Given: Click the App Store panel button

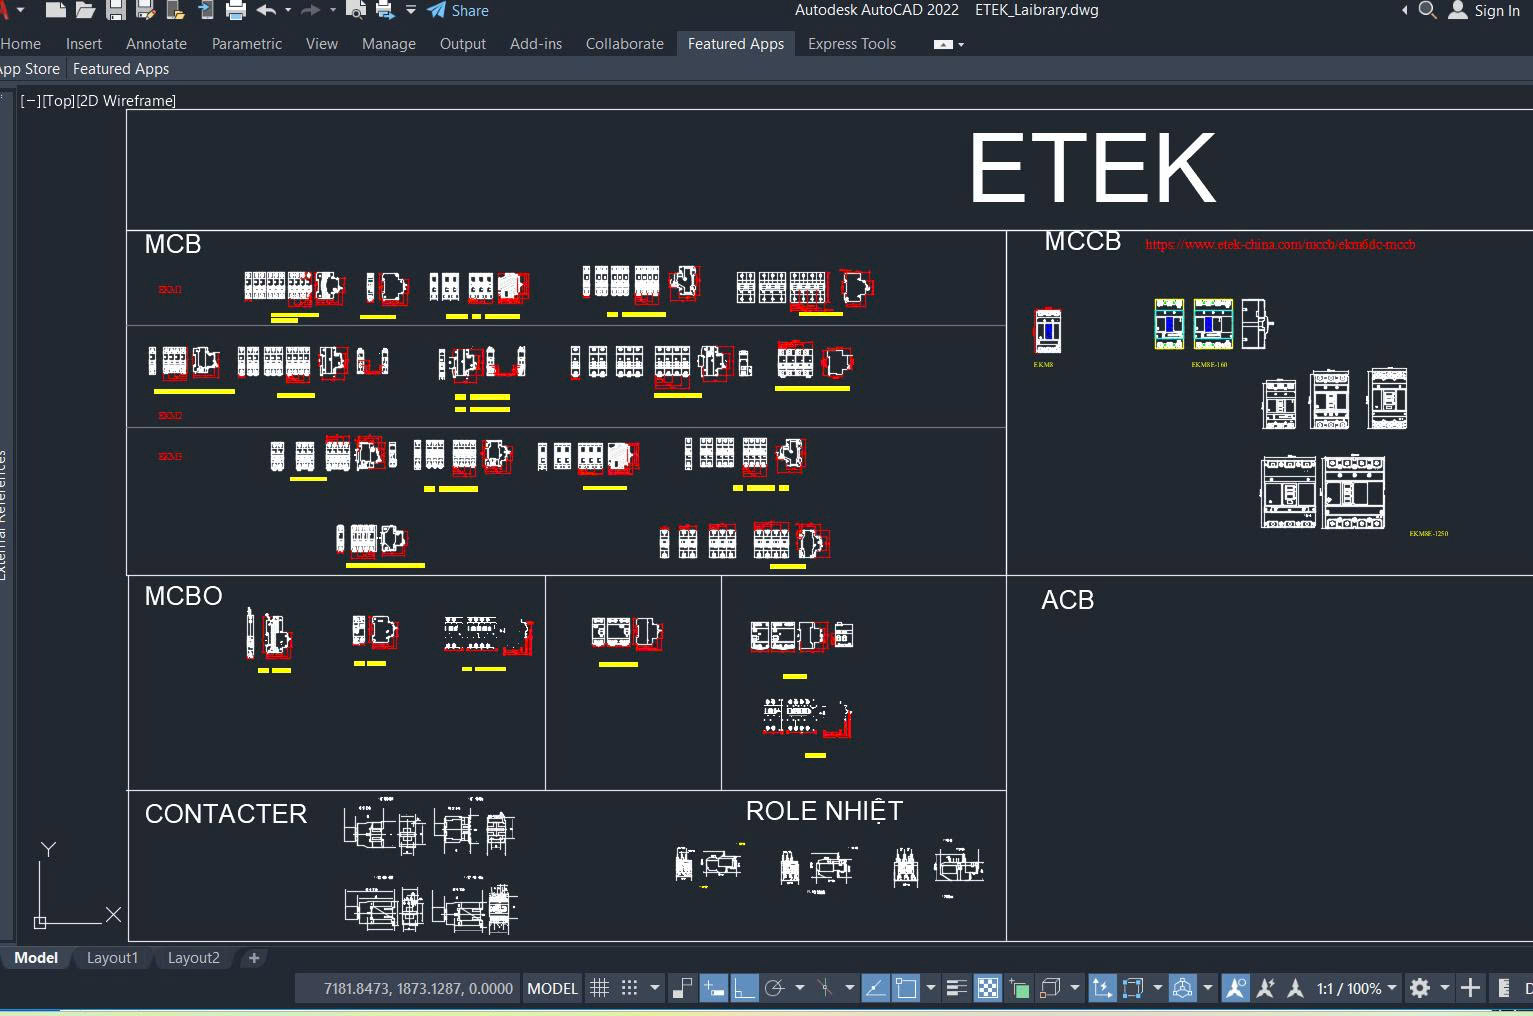Looking at the screenshot, I should (x=30, y=69).
